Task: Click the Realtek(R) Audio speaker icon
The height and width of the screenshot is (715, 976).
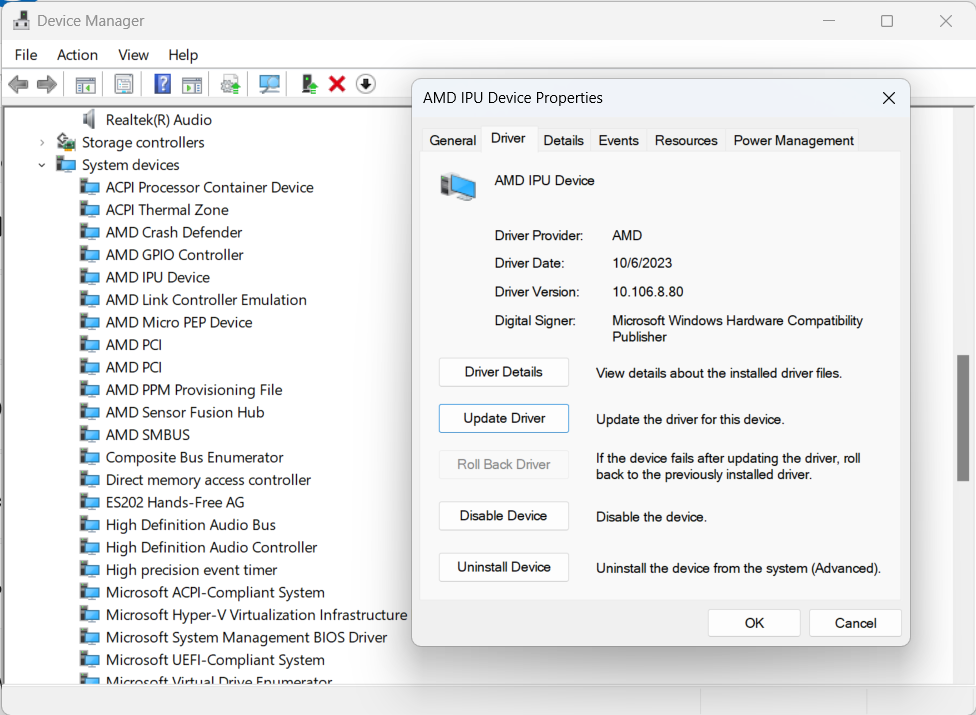Action: [90, 119]
